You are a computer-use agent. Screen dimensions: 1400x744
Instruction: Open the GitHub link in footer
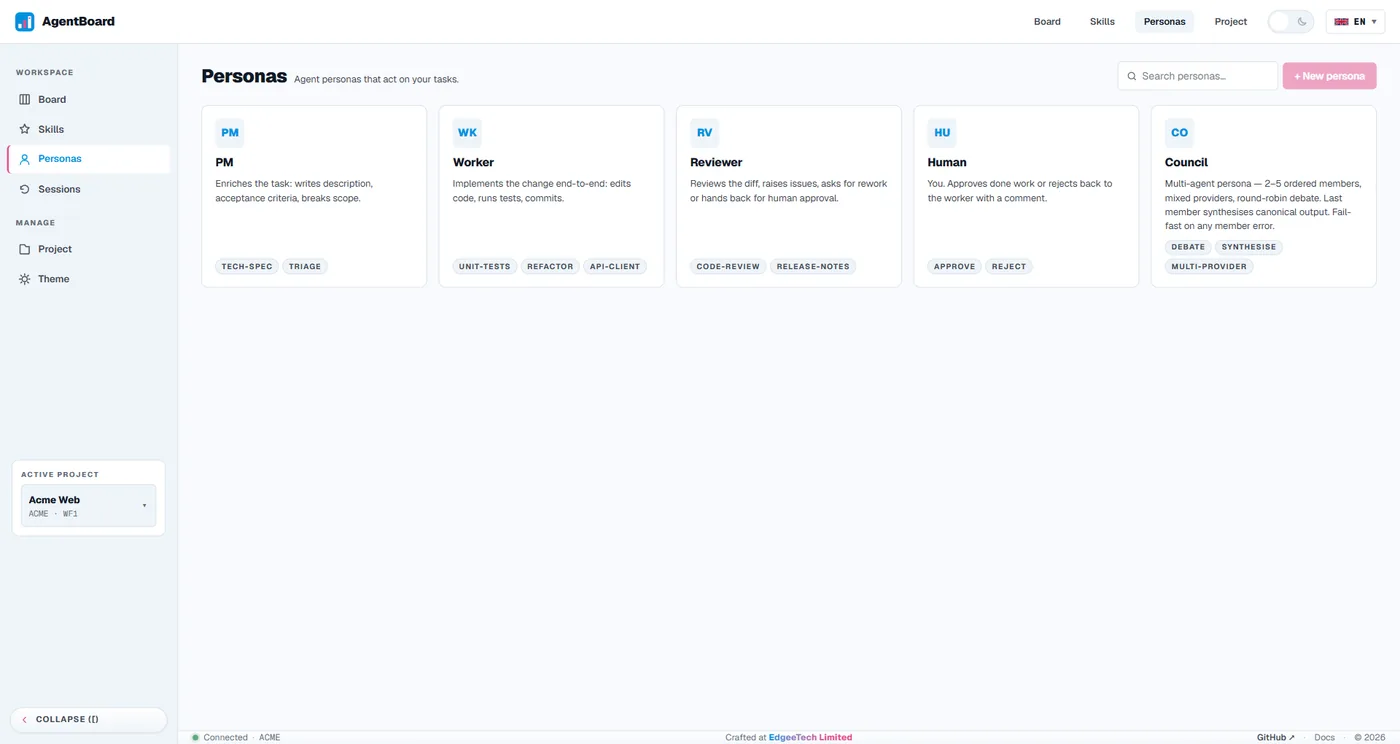click(x=1275, y=738)
